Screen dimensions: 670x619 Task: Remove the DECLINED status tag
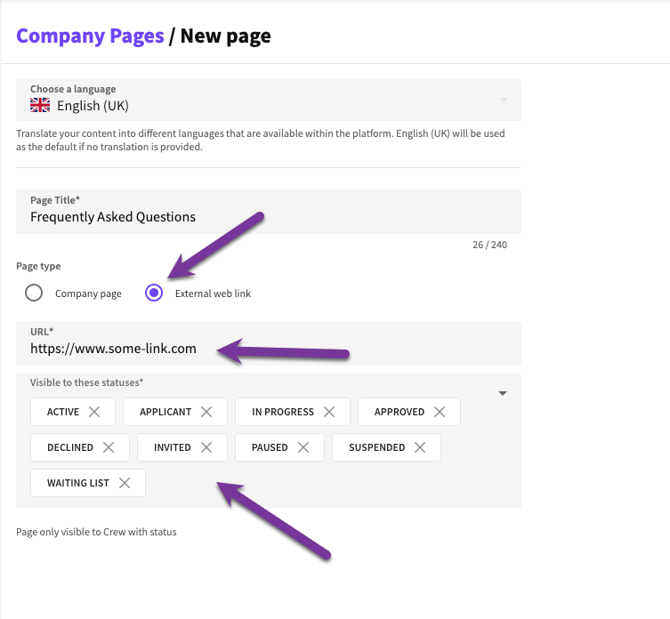(108, 447)
